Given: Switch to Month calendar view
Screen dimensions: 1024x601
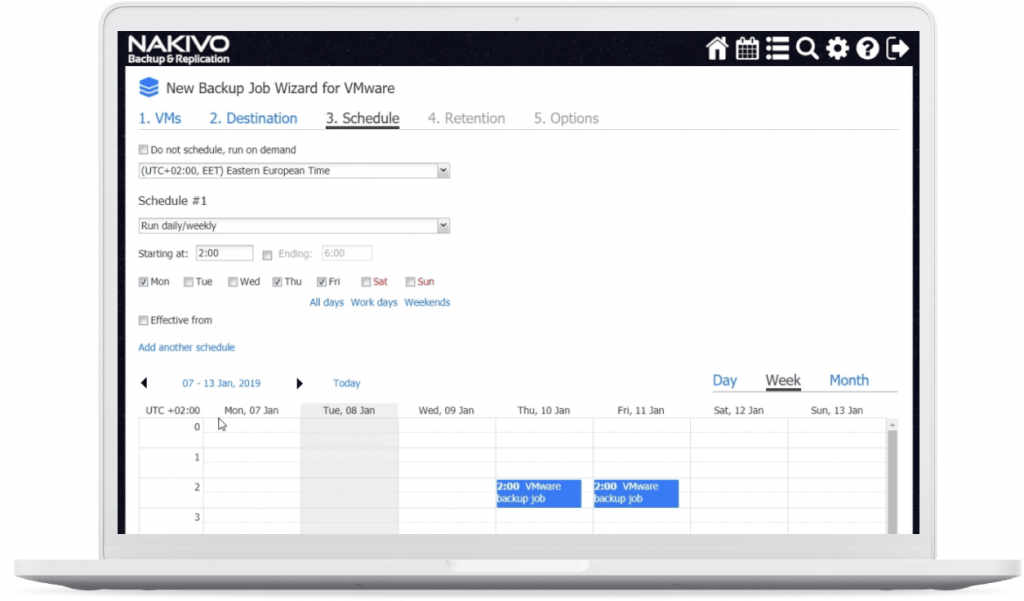Looking at the screenshot, I should (x=848, y=380).
